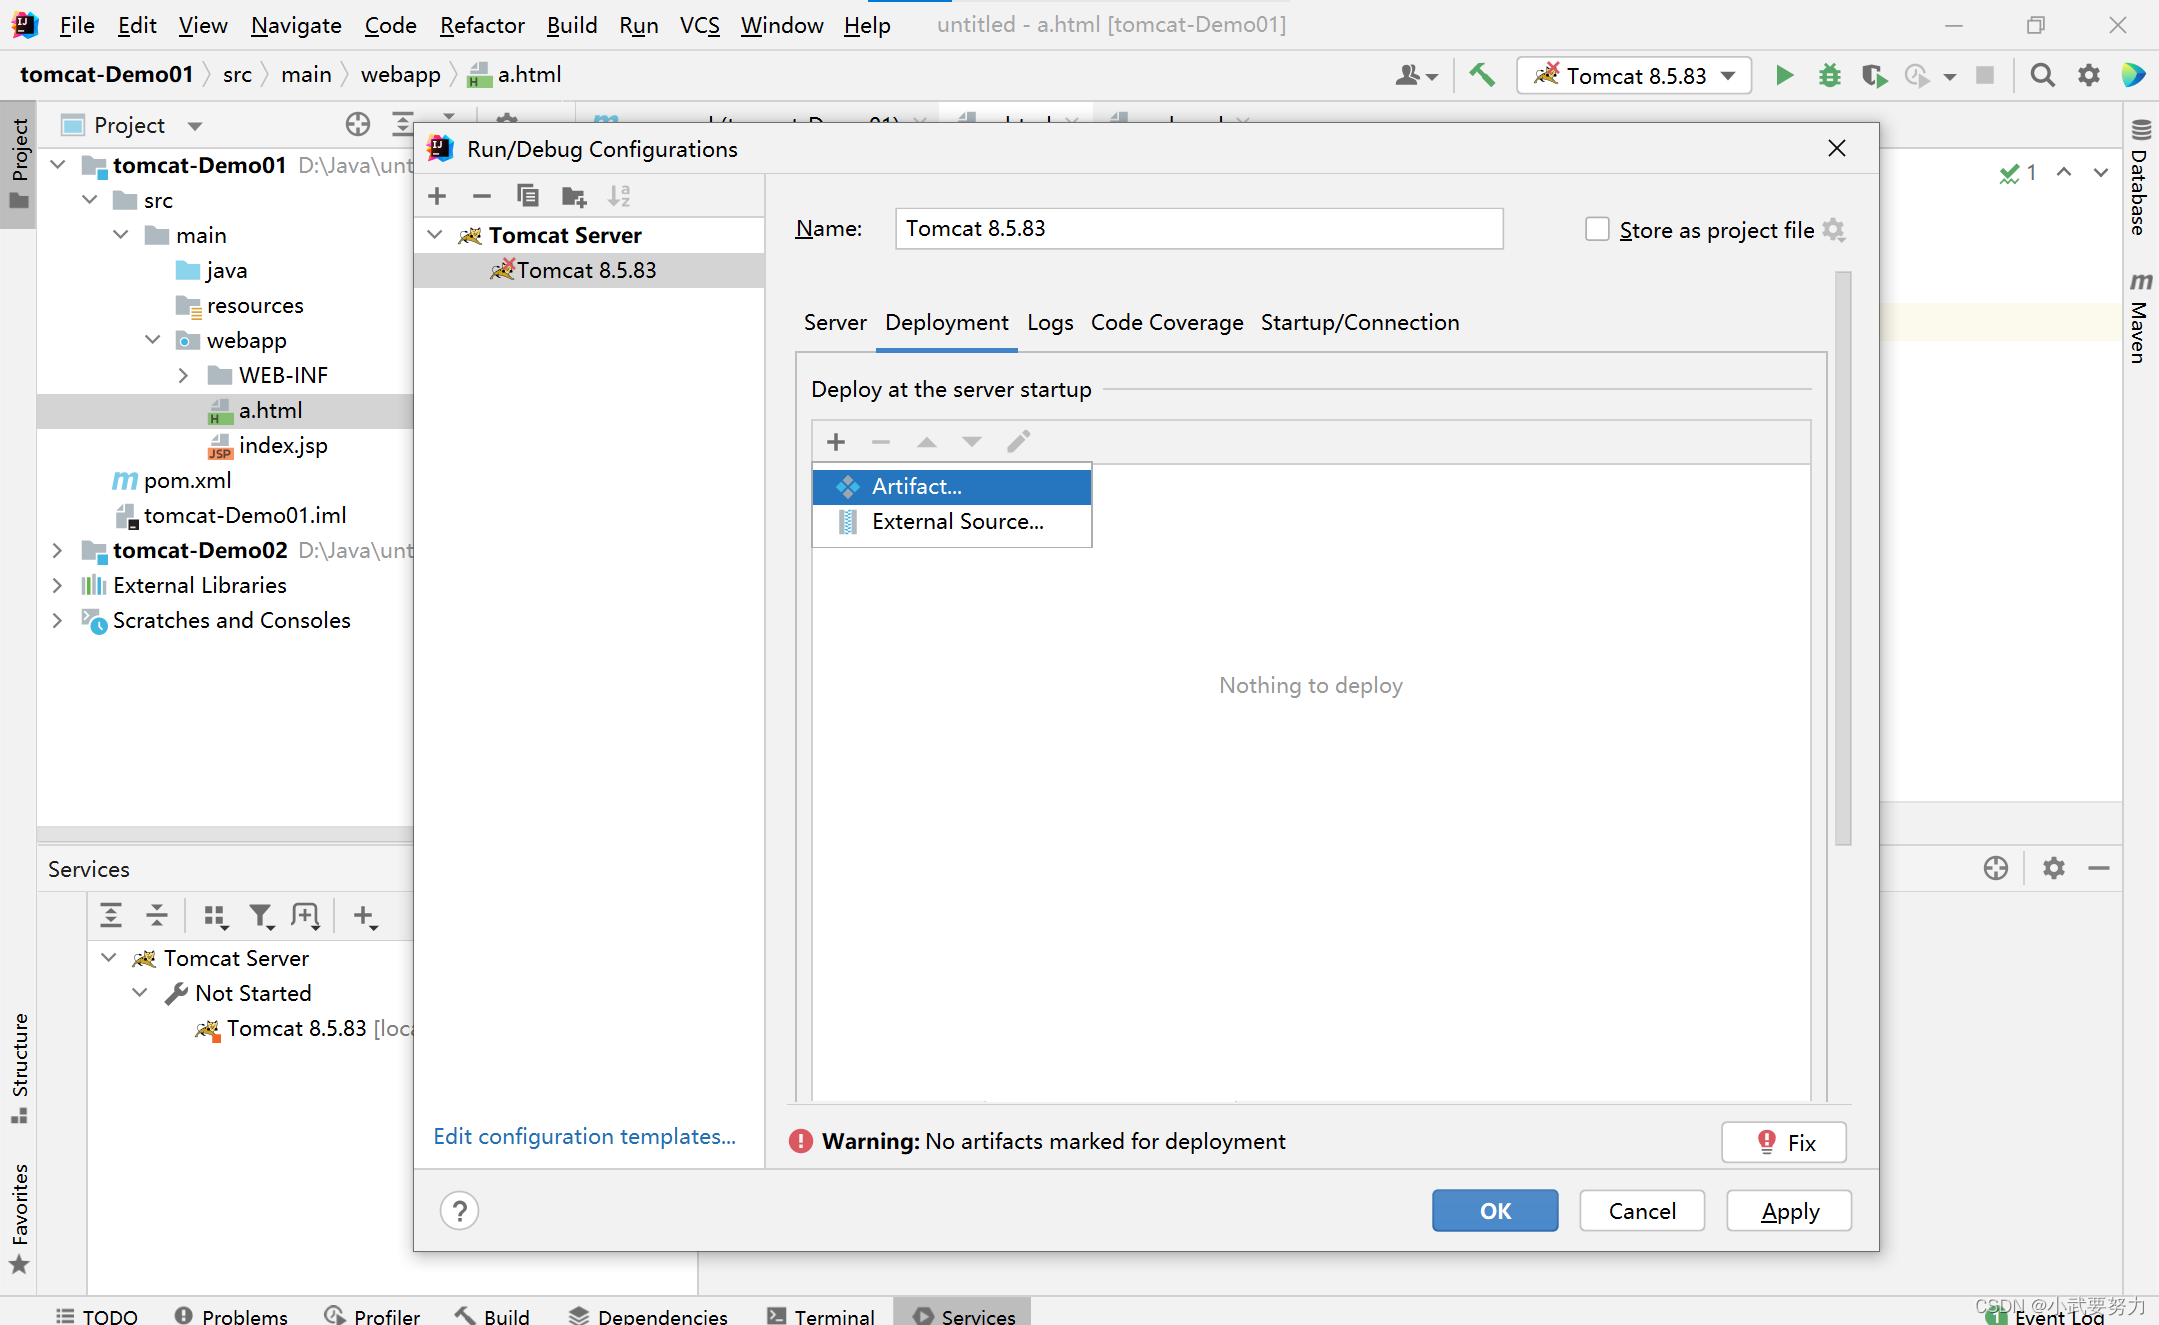Click the dialog help question mark
Image resolution: width=2159 pixels, height=1325 pixels.
[x=459, y=1211]
